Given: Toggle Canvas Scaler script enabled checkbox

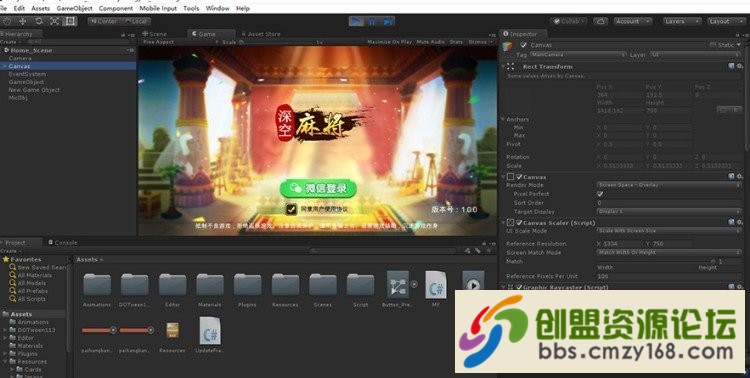Looking at the screenshot, I should point(519,222).
